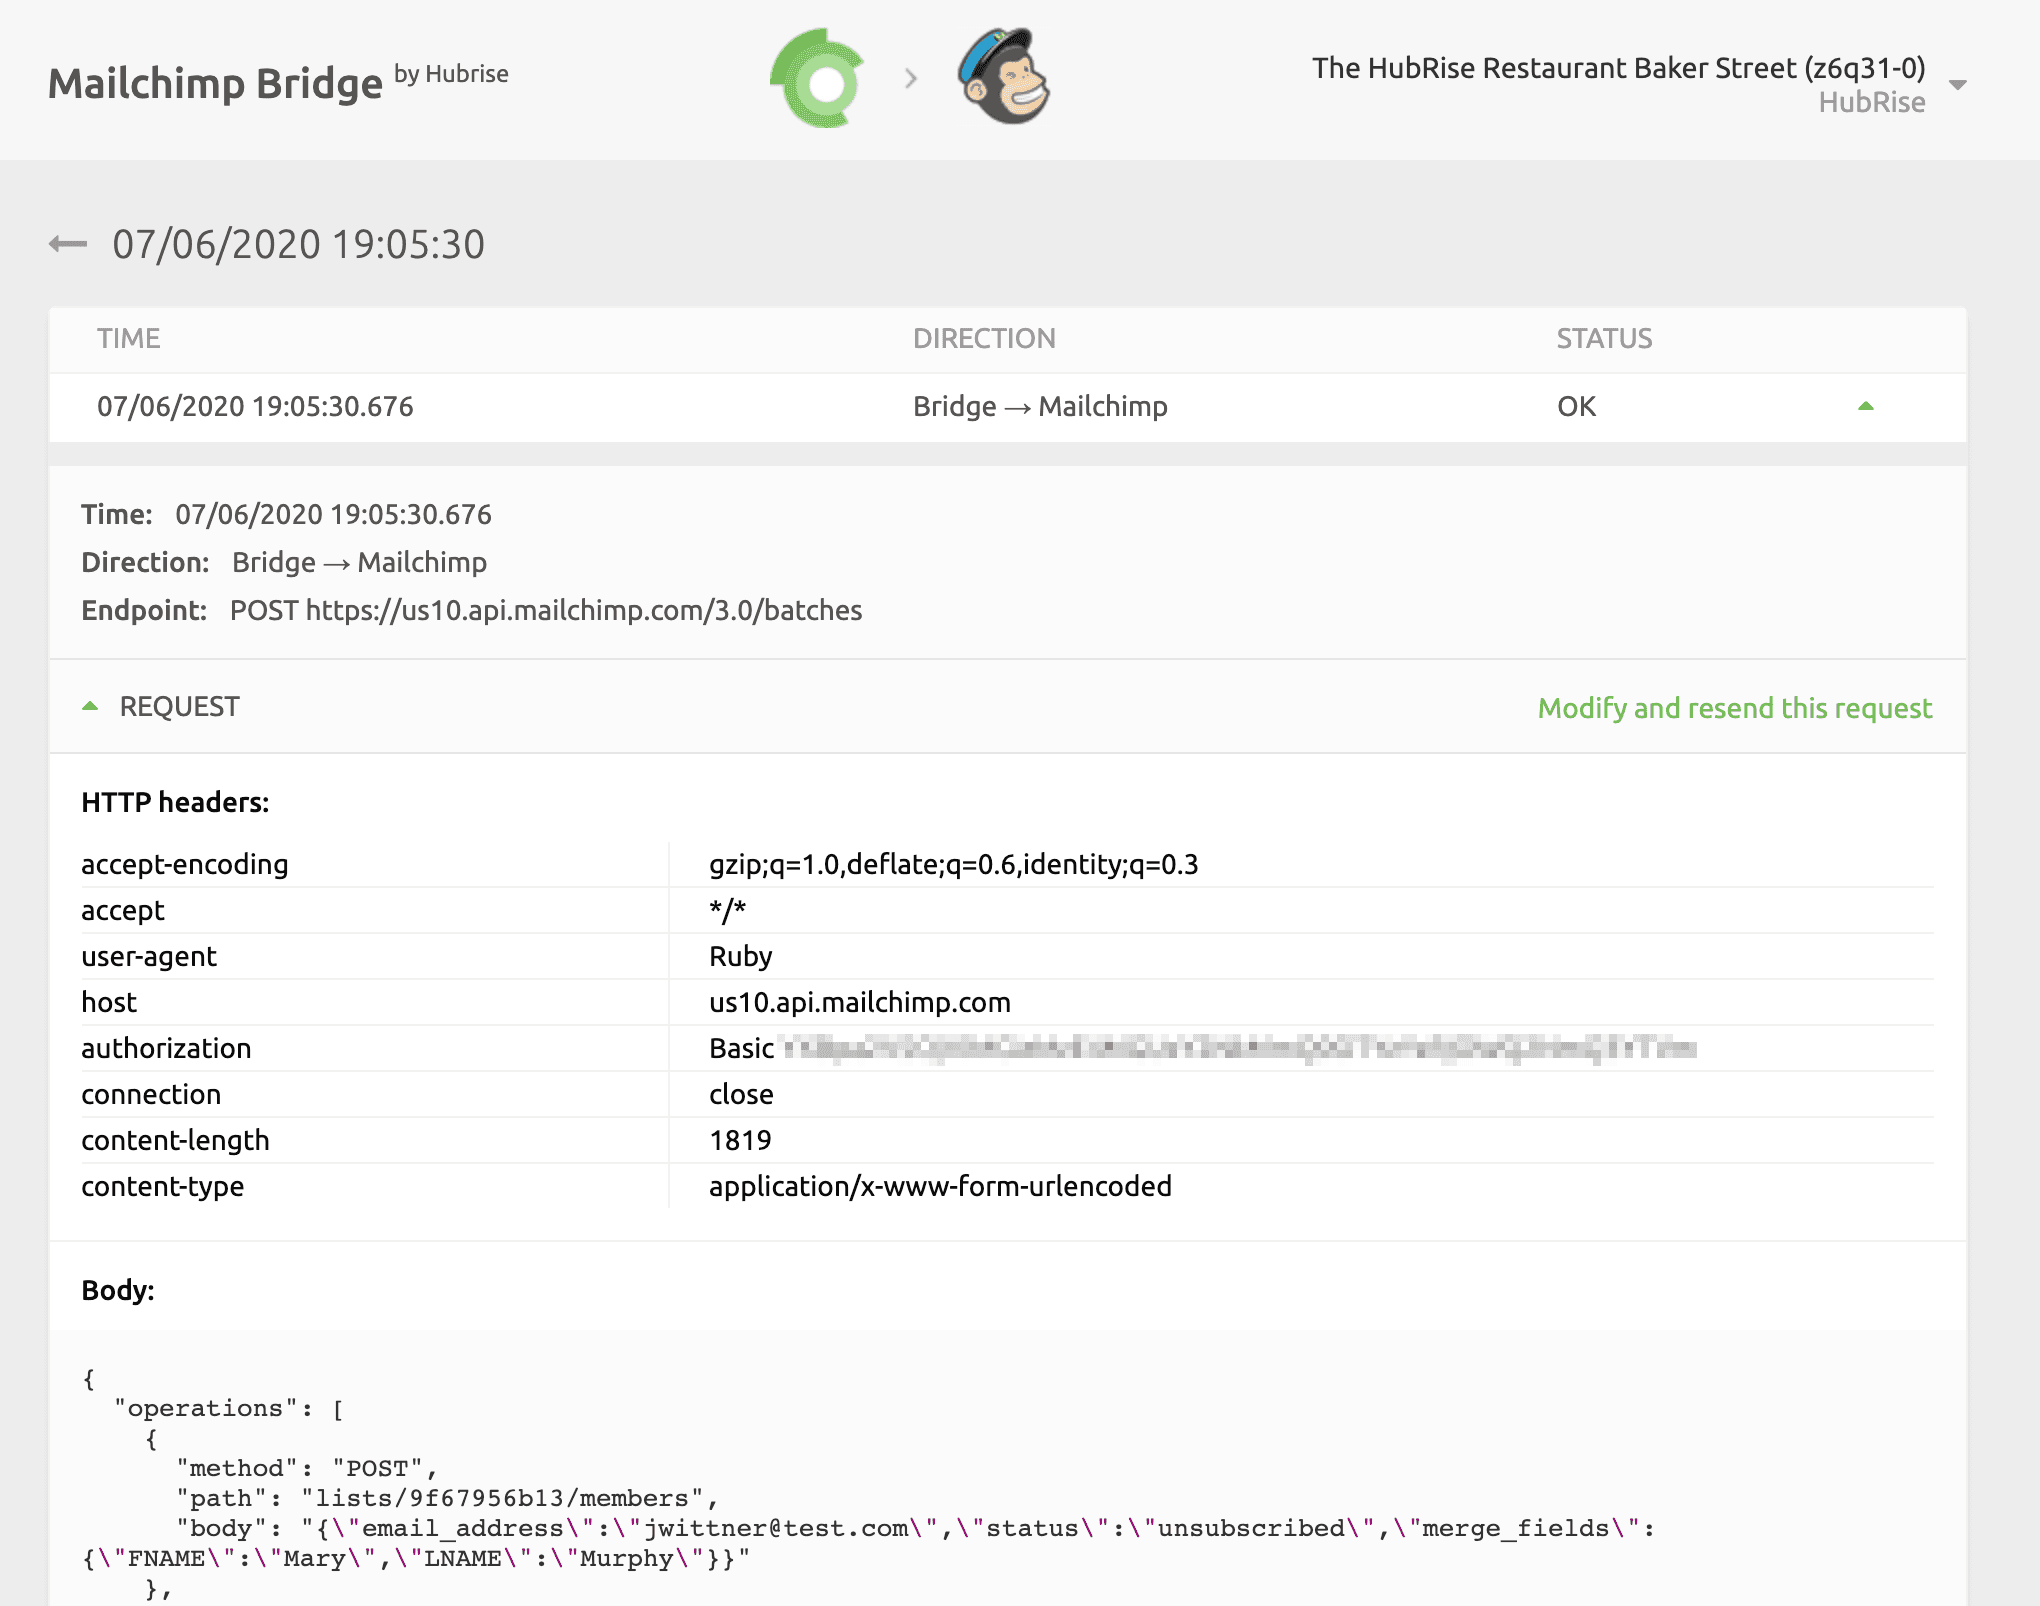Image resolution: width=2040 pixels, height=1606 pixels.
Task: Collapse the log row with status OK
Action: point(1865,406)
